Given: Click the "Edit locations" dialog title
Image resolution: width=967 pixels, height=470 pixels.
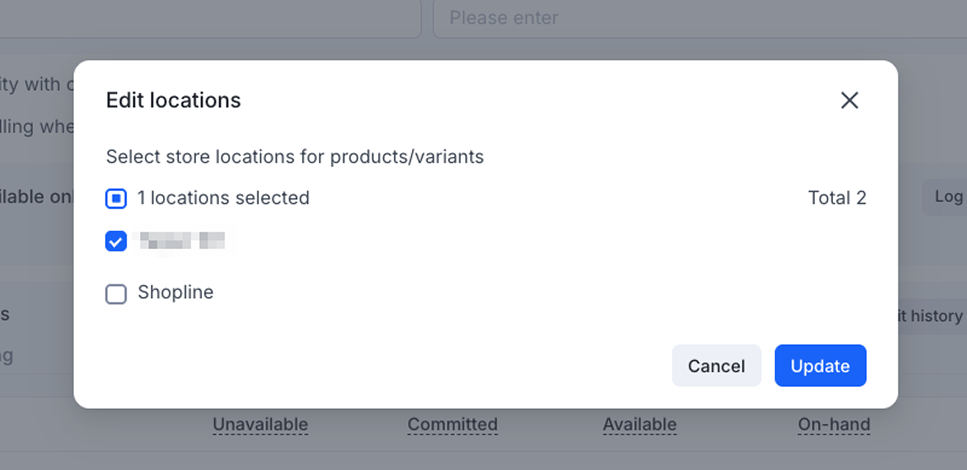Looking at the screenshot, I should (x=173, y=100).
